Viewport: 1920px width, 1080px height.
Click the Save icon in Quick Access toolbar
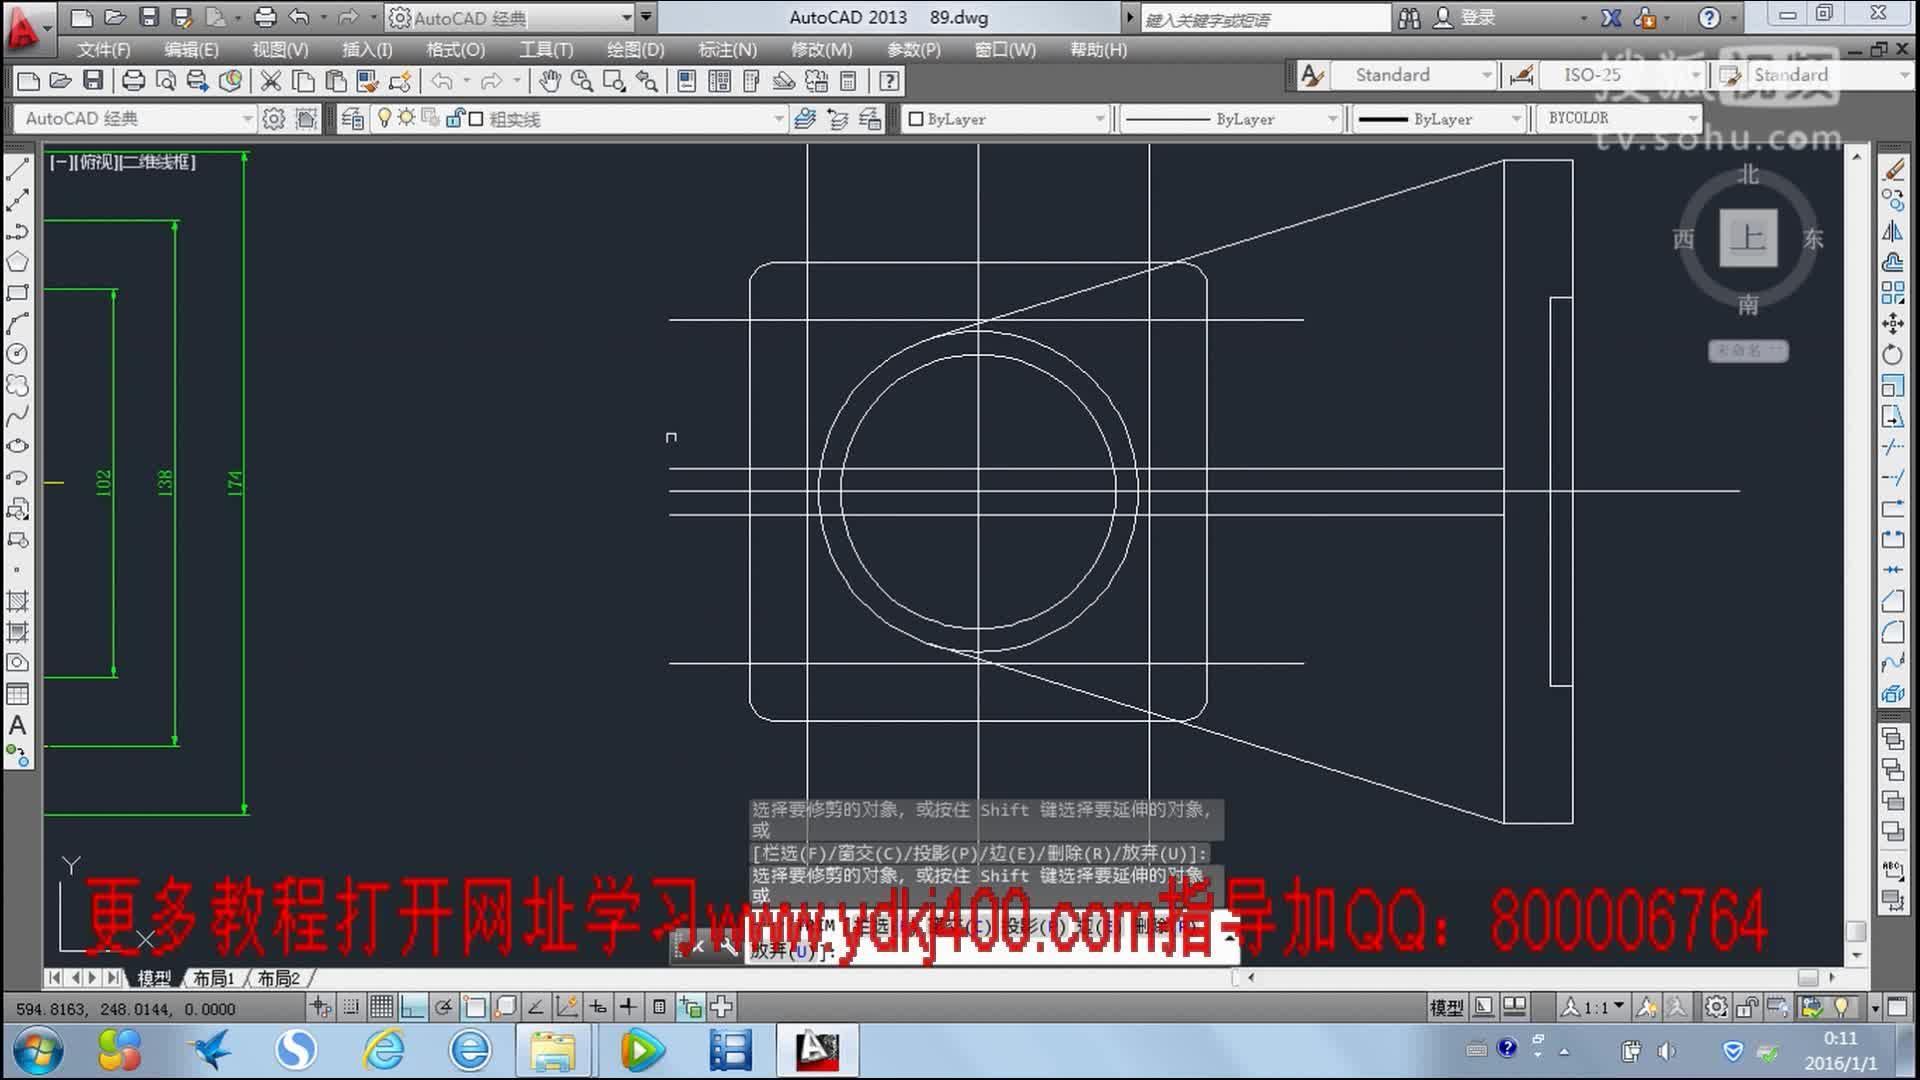[x=148, y=17]
